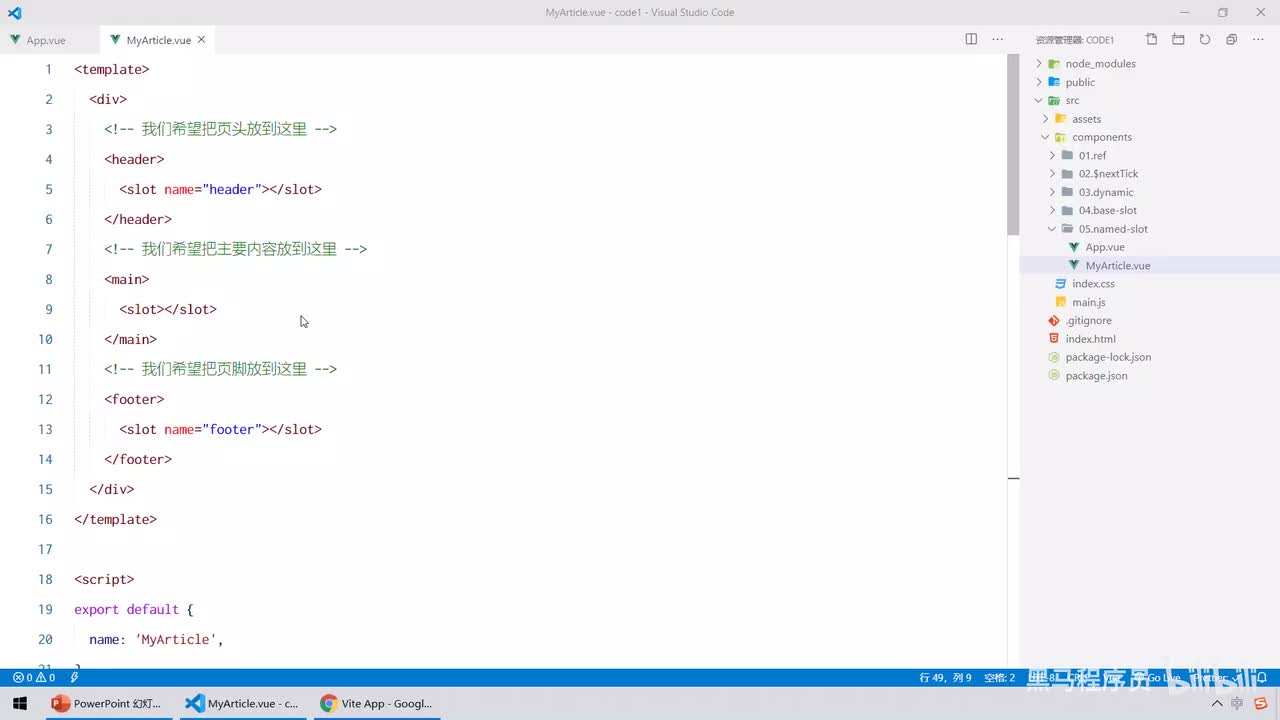The width and height of the screenshot is (1280, 720).
Task: Expand the 02.$nextTick folder
Action: (1108, 174)
